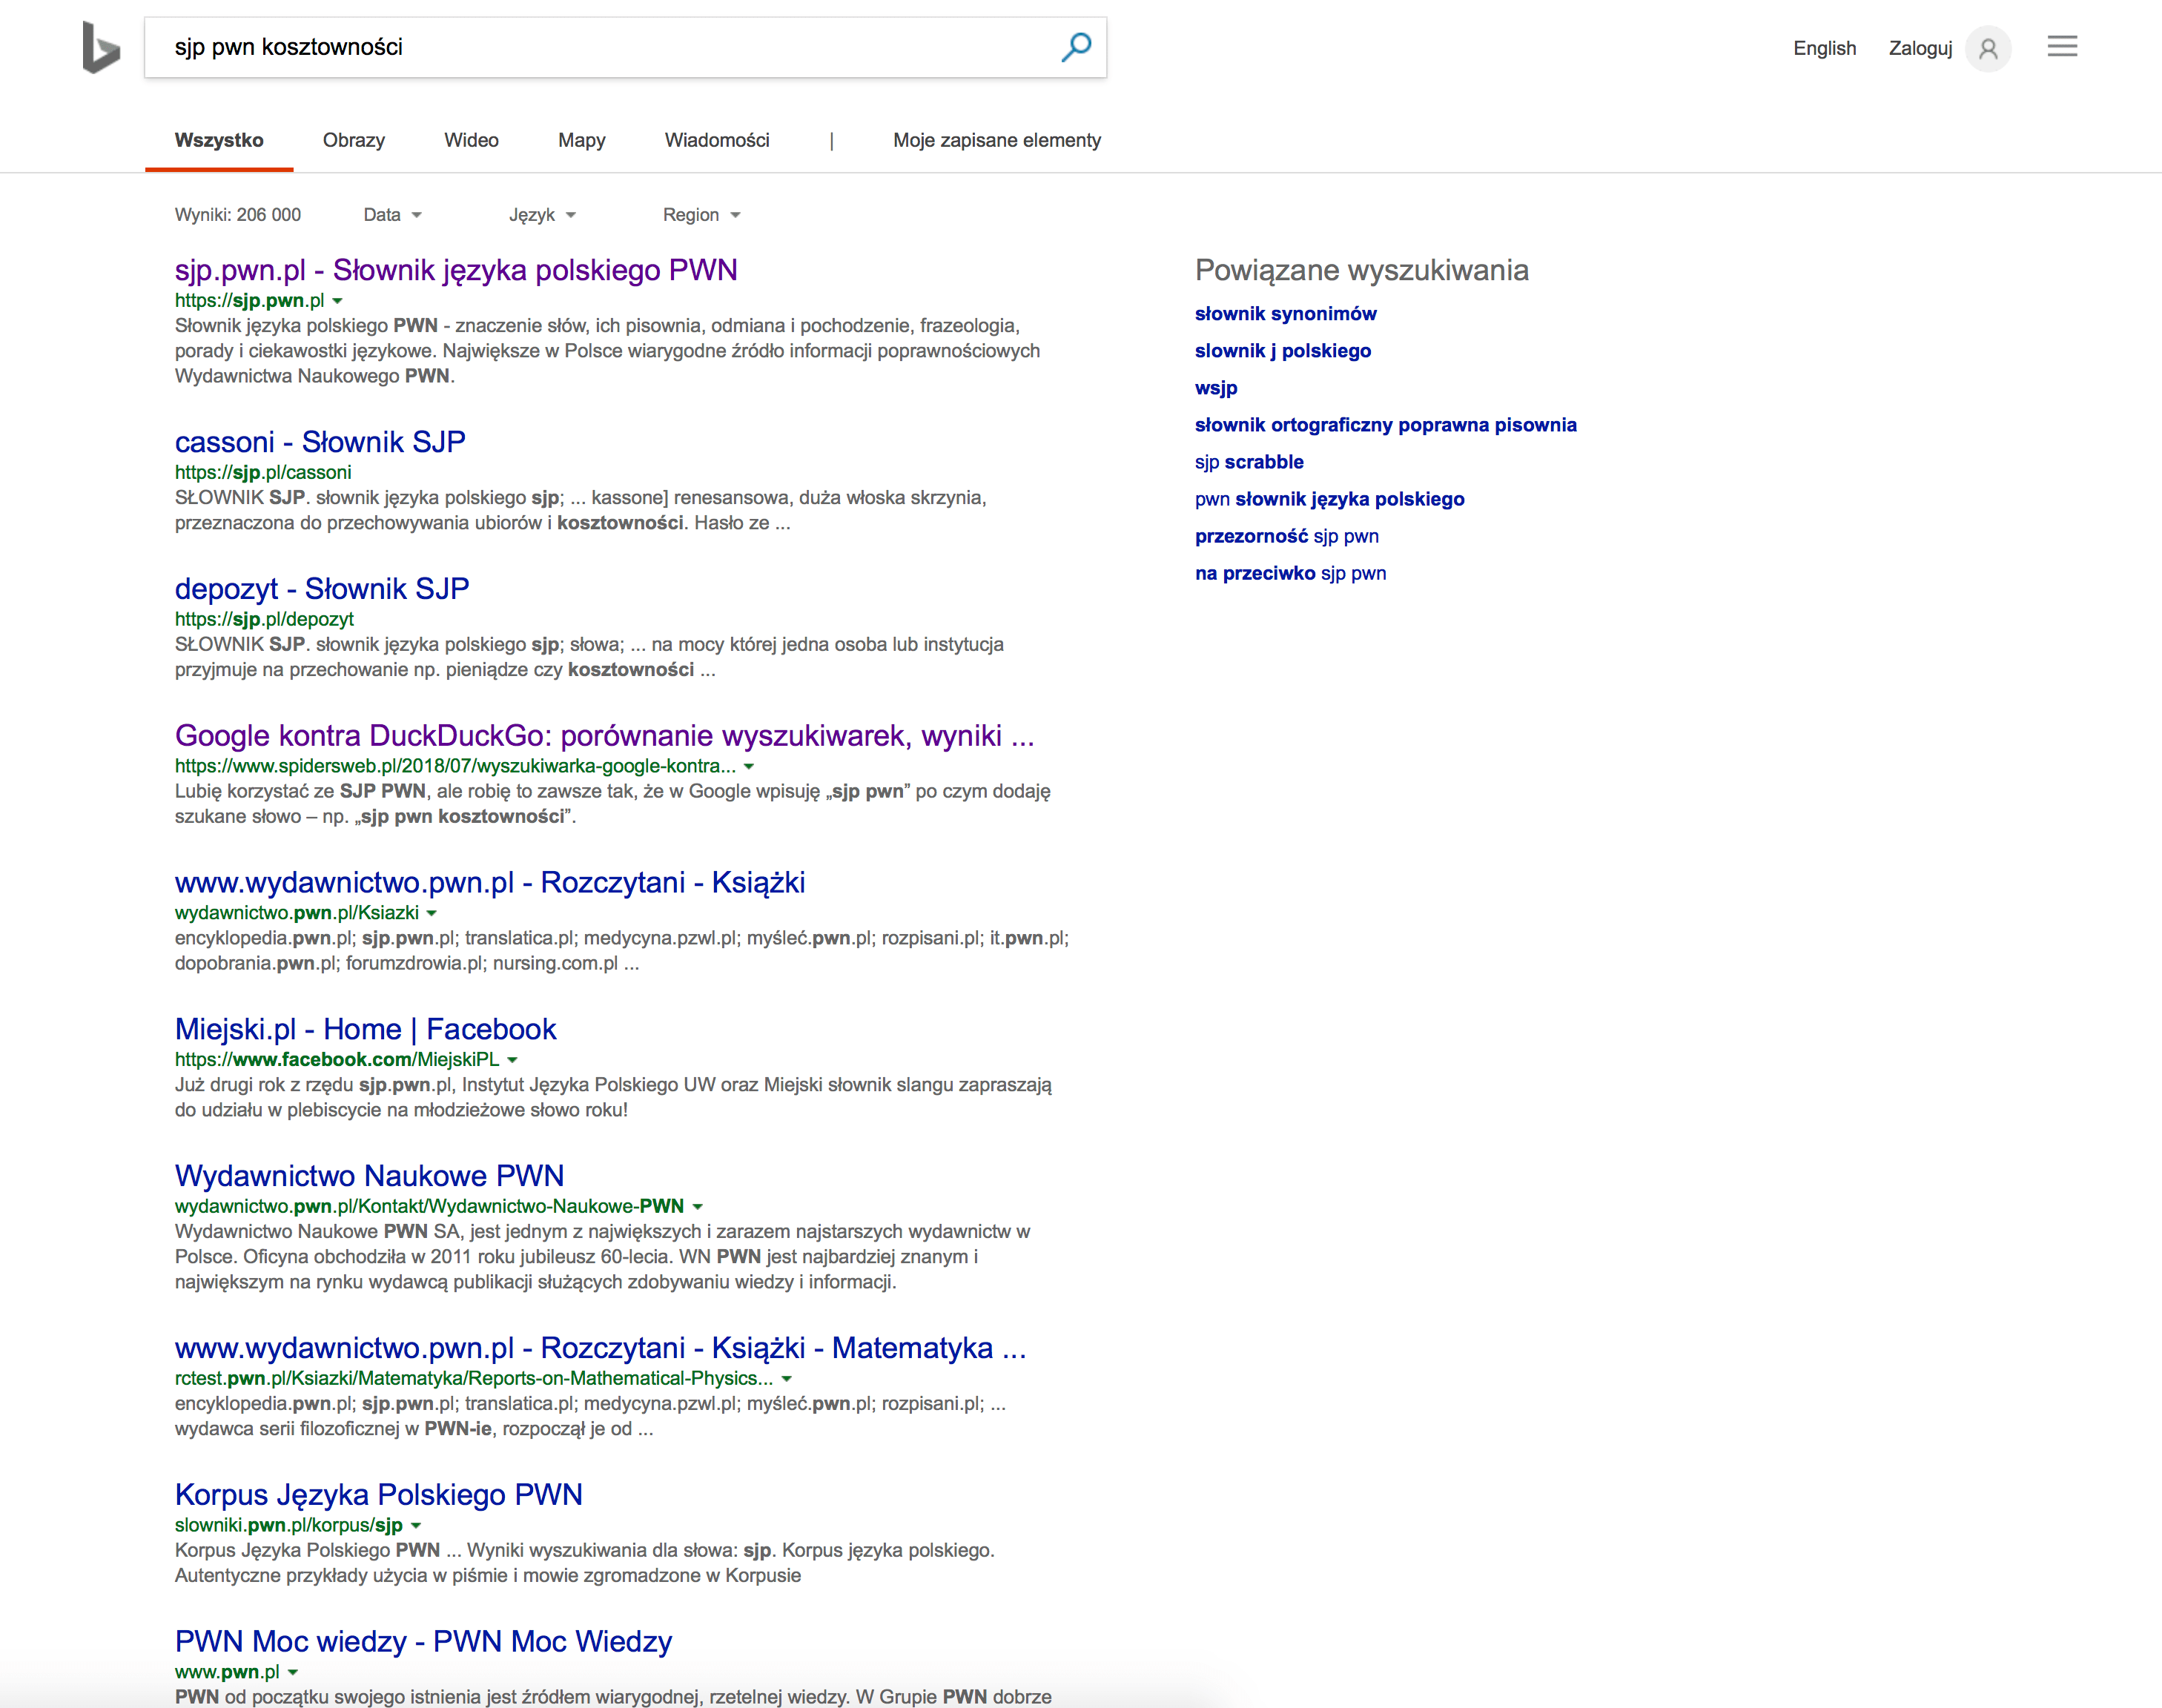Click the Bing logo icon

point(101,47)
